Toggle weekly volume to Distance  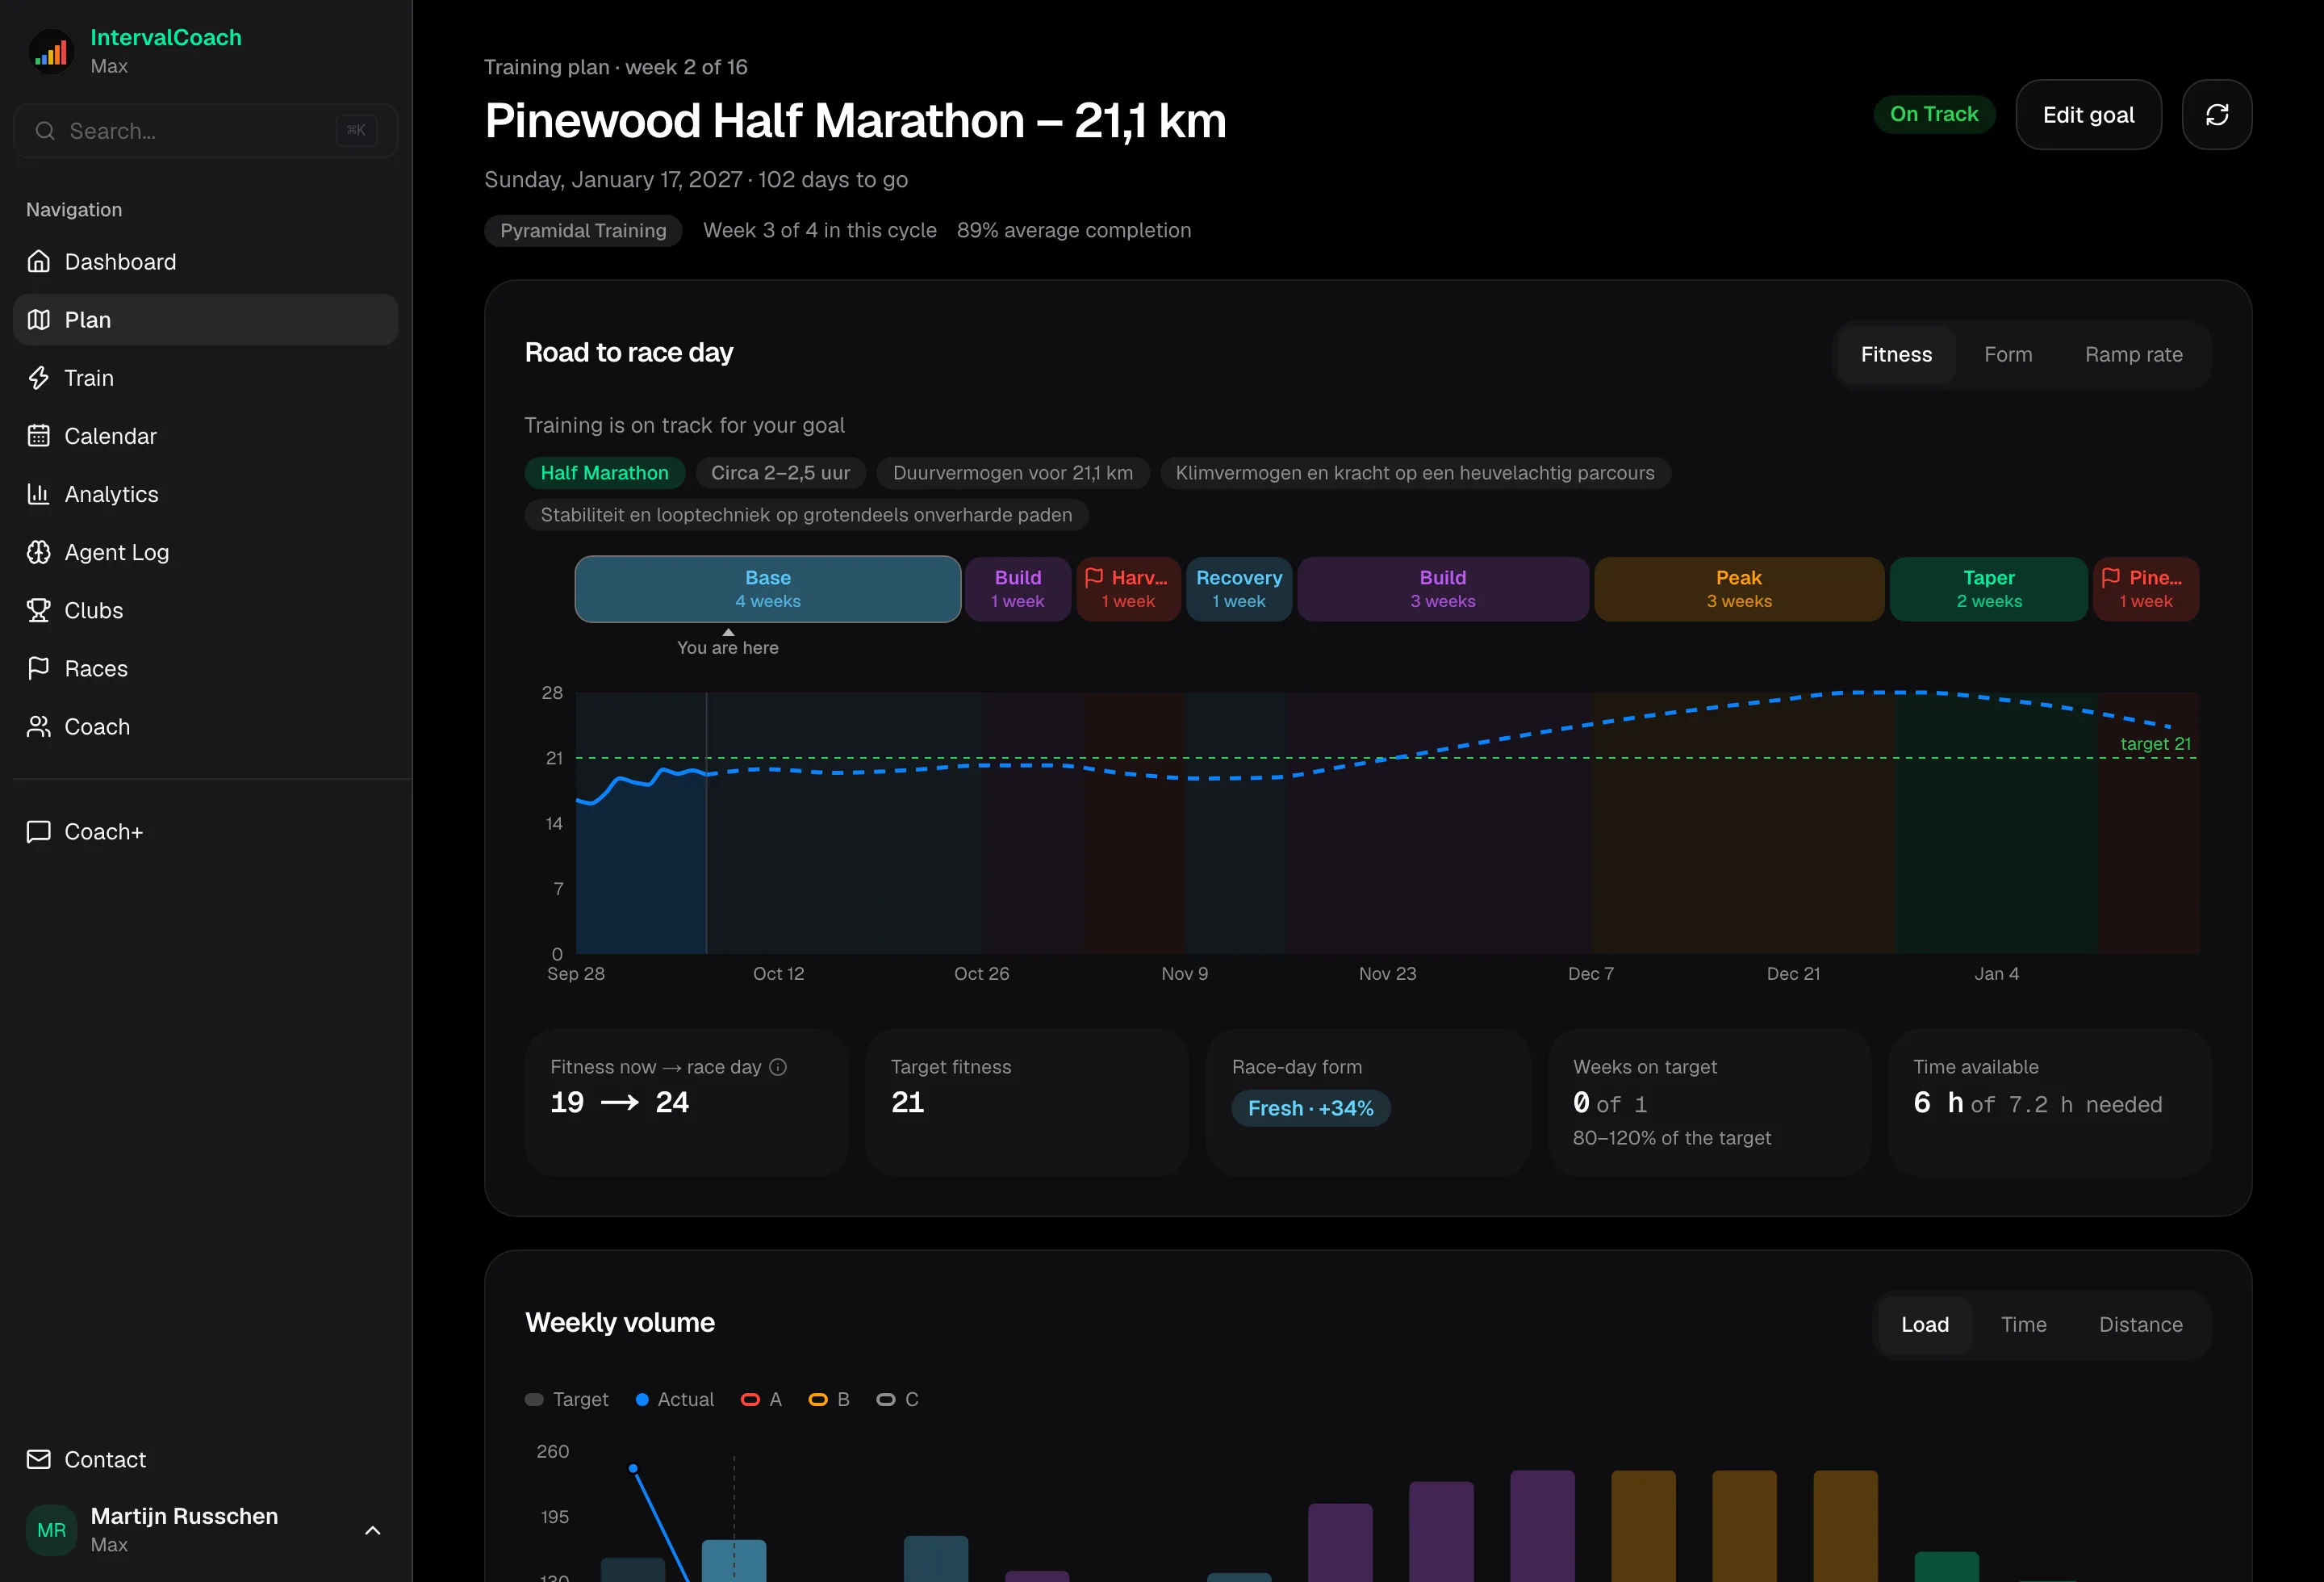click(2140, 1325)
